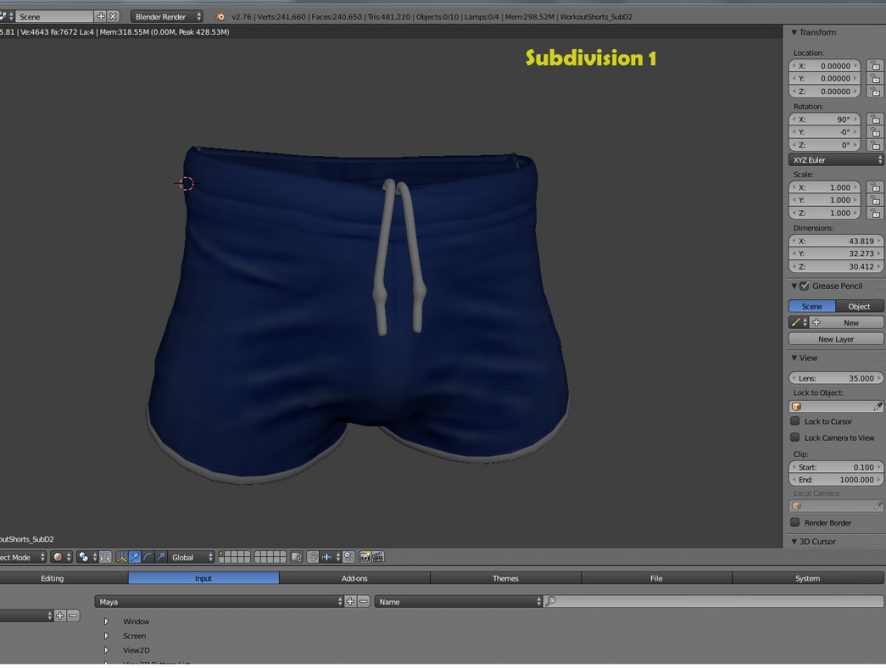Click the eyedropper in Lock to Object
The height and width of the screenshot is (668, 886).
[877, 407]
